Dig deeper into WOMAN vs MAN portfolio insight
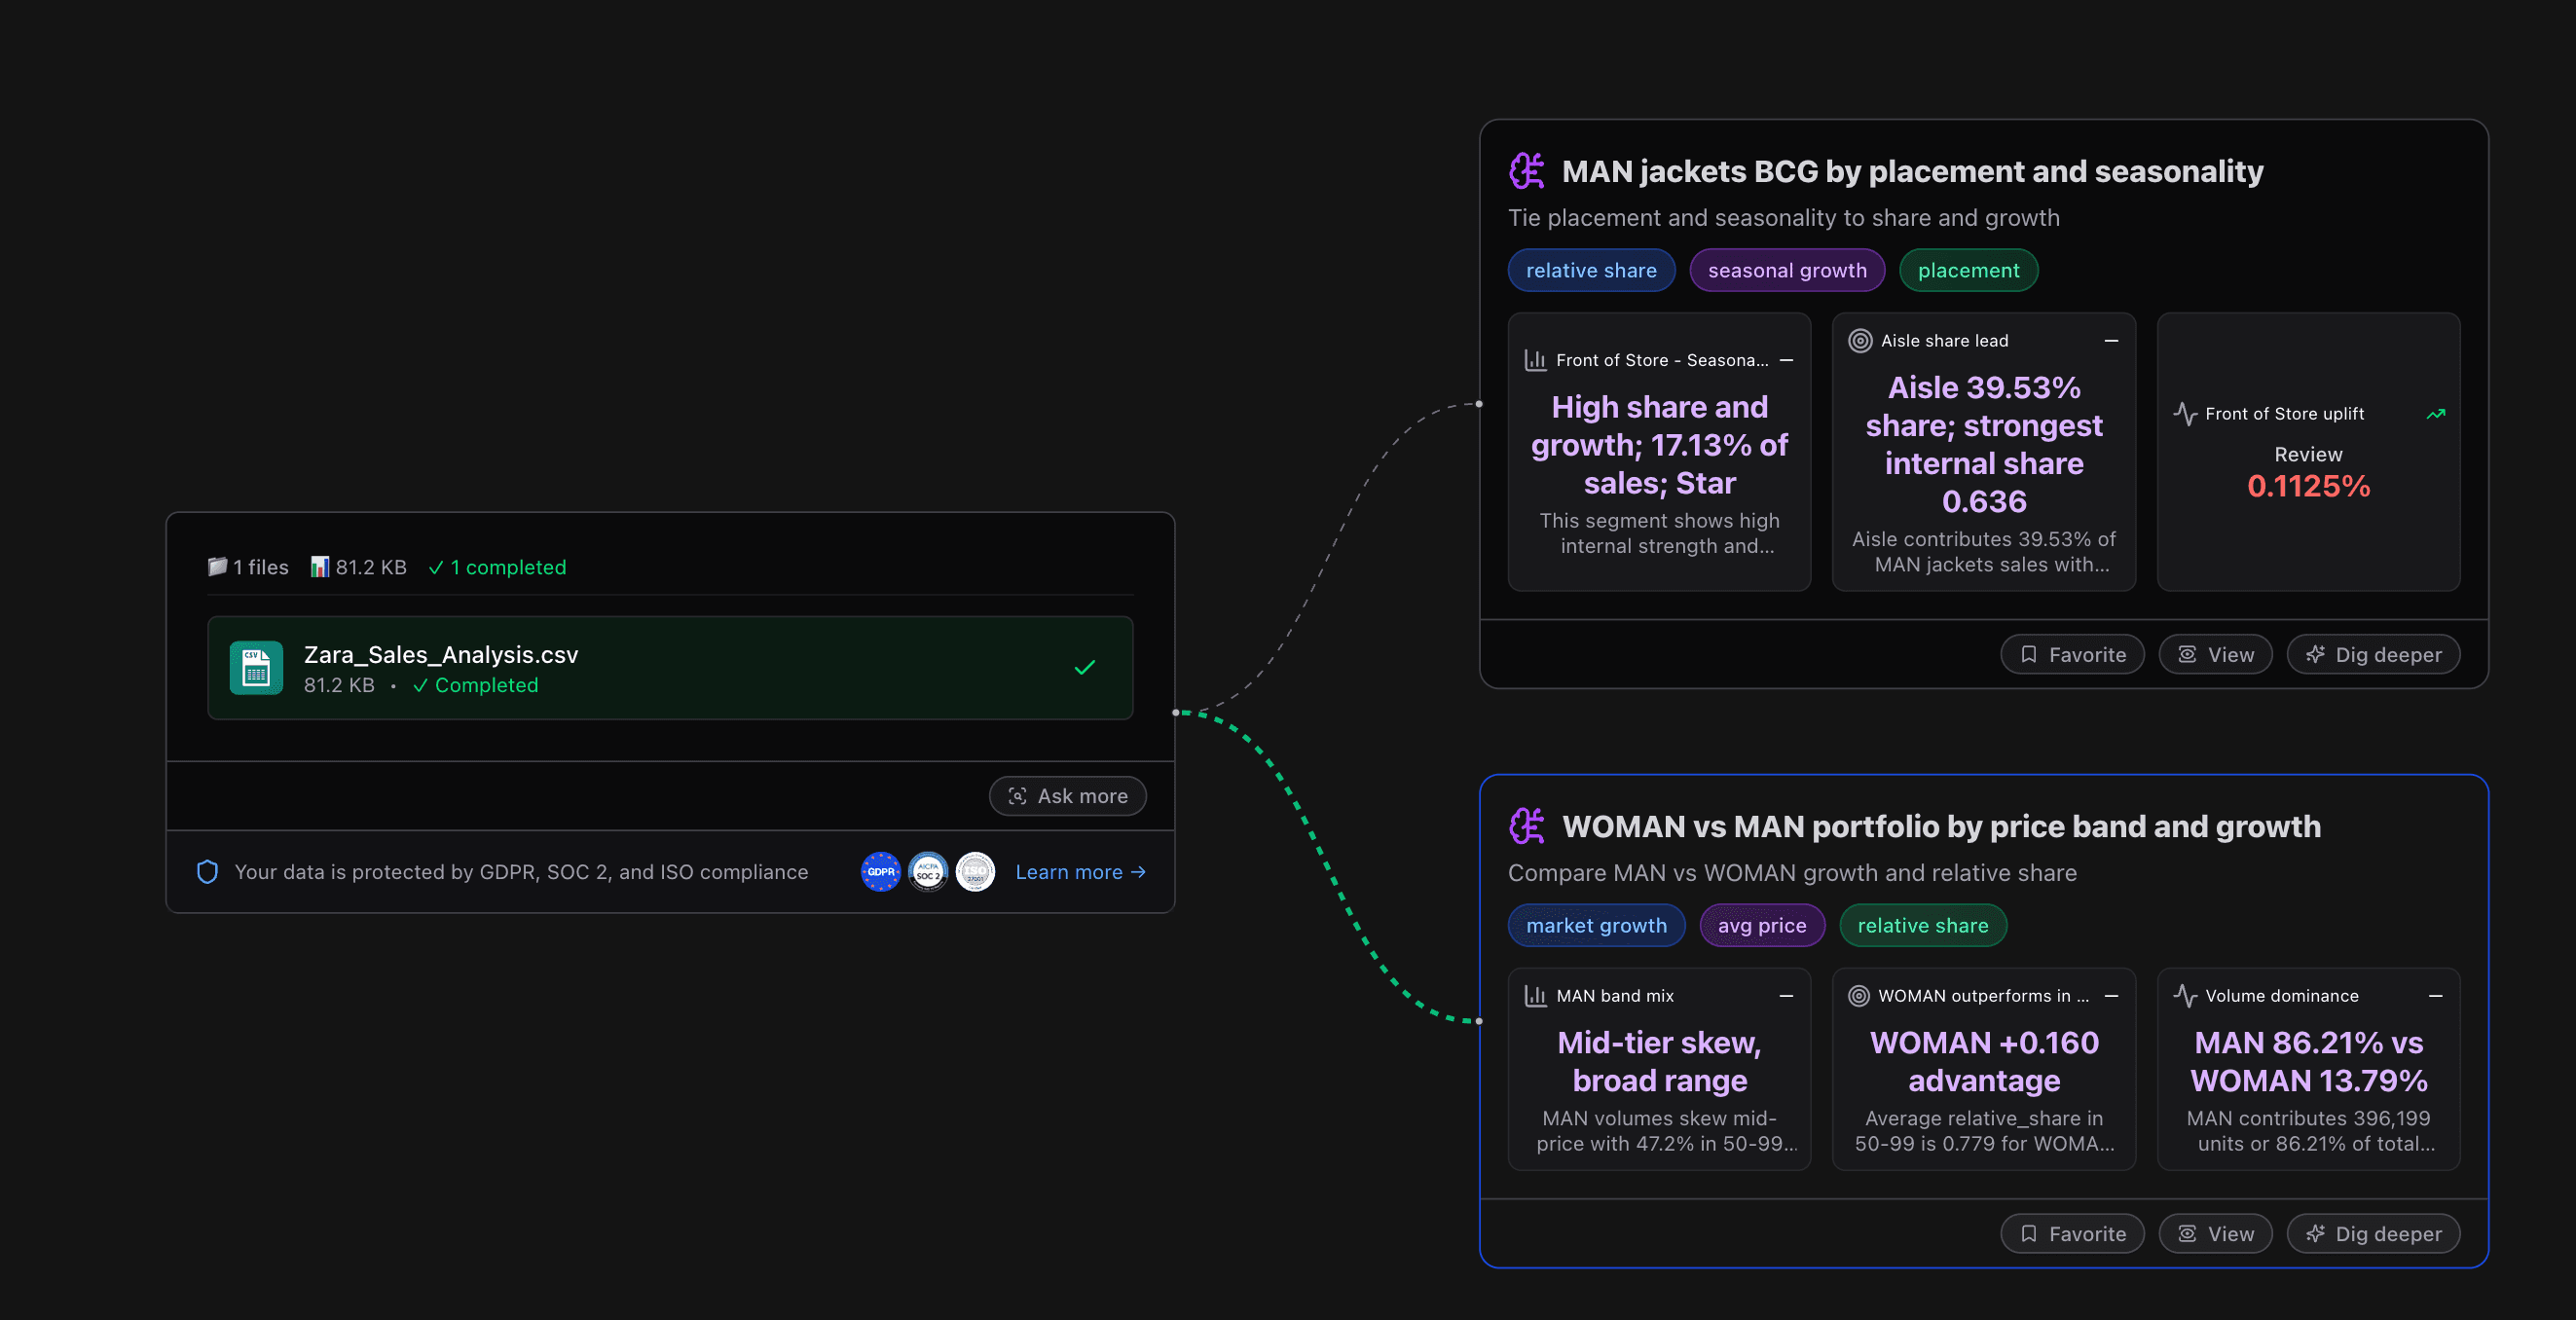The image size is (2576, 1320). coord(2373,1234)
